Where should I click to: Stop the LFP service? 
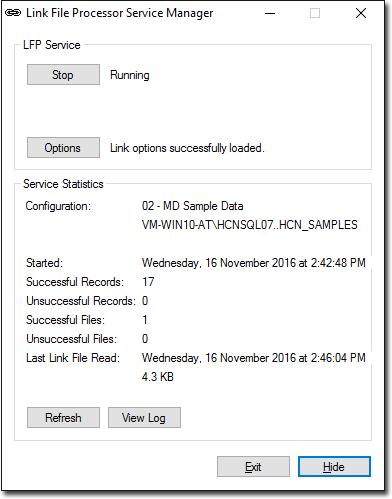coord(63,75)
